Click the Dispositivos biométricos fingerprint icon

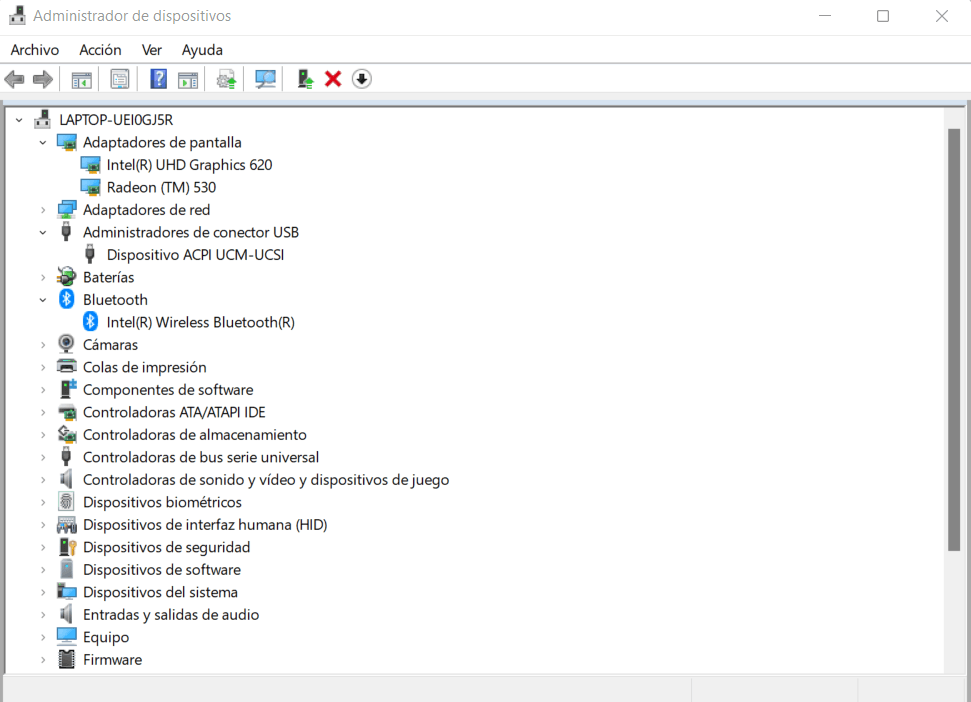pos(66,501)
